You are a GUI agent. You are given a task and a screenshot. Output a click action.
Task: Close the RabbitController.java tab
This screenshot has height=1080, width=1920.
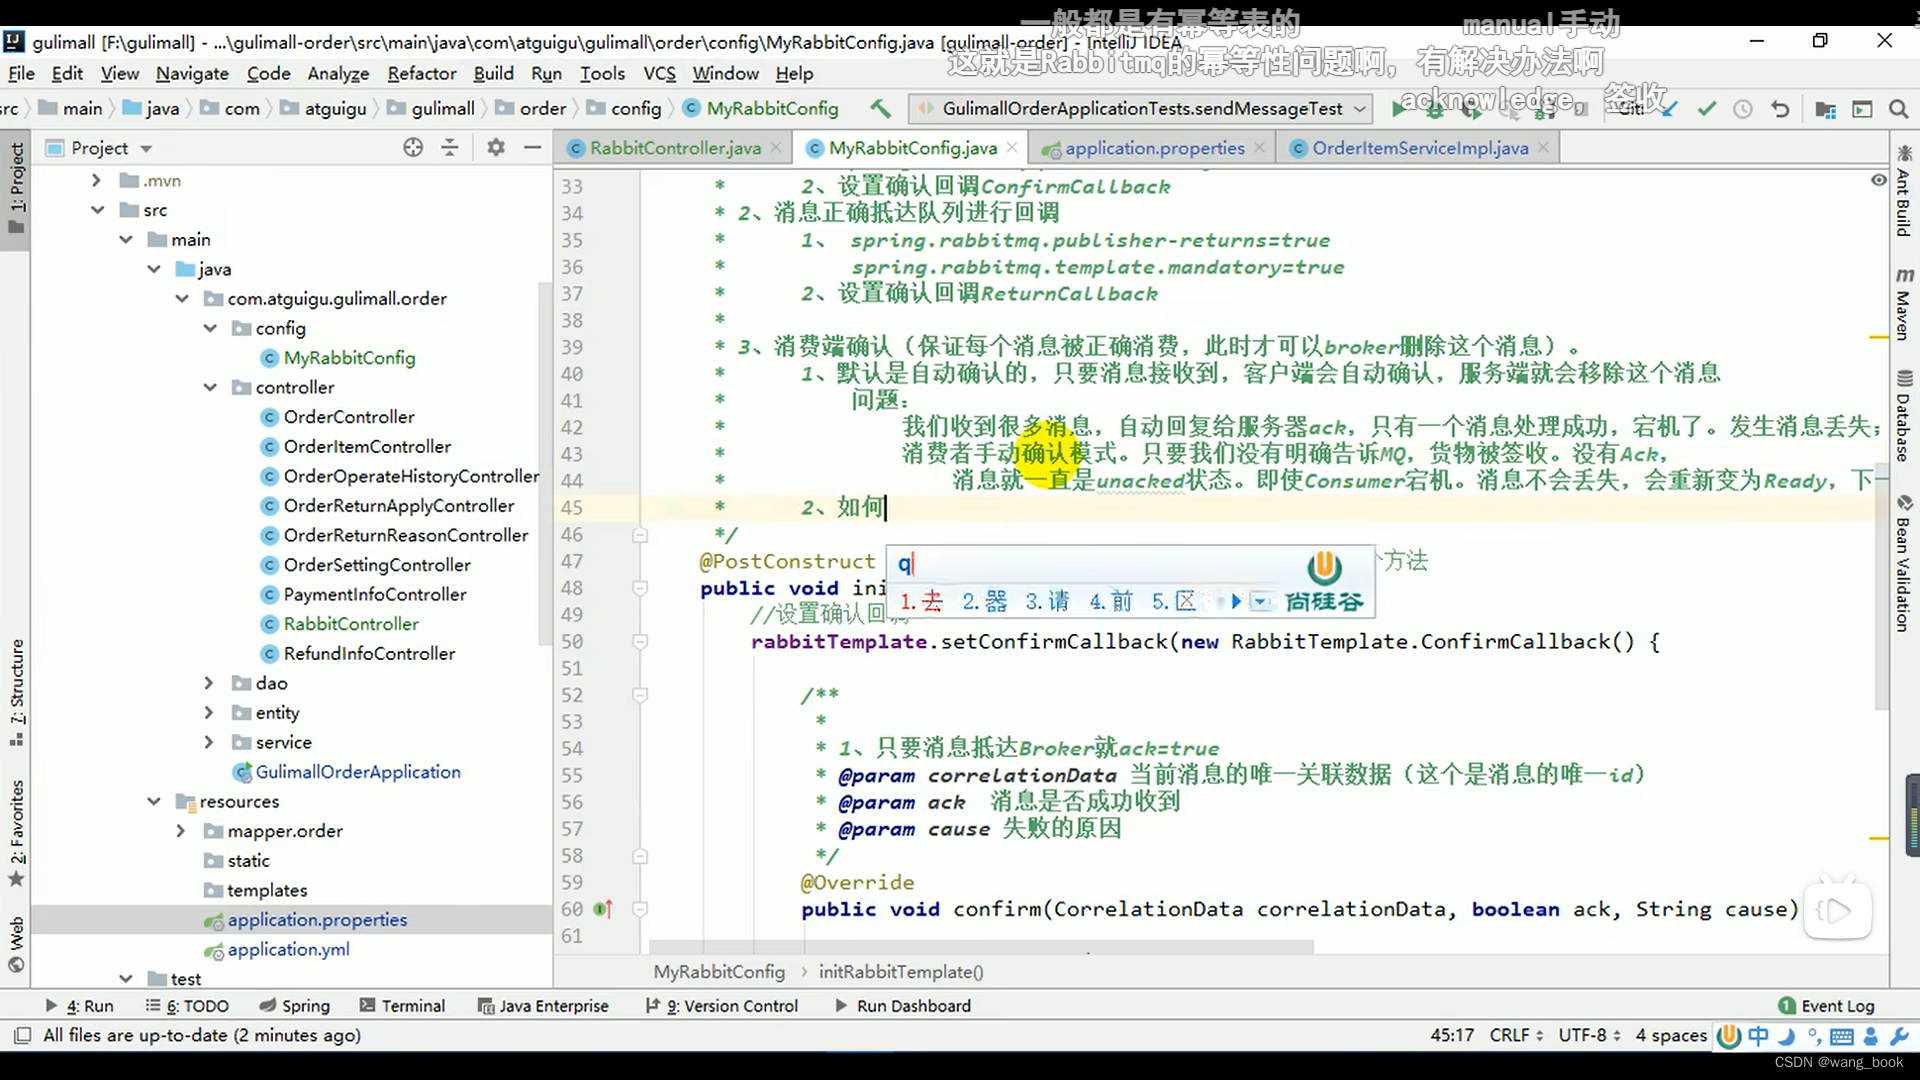click(775, 148)
